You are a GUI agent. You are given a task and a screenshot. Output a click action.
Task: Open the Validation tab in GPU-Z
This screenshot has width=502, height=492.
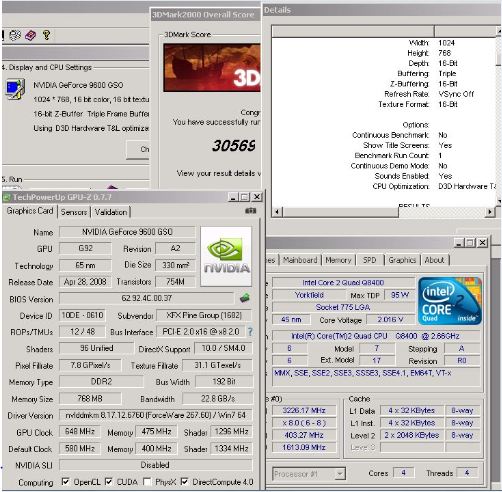click(x=111, y=212)
